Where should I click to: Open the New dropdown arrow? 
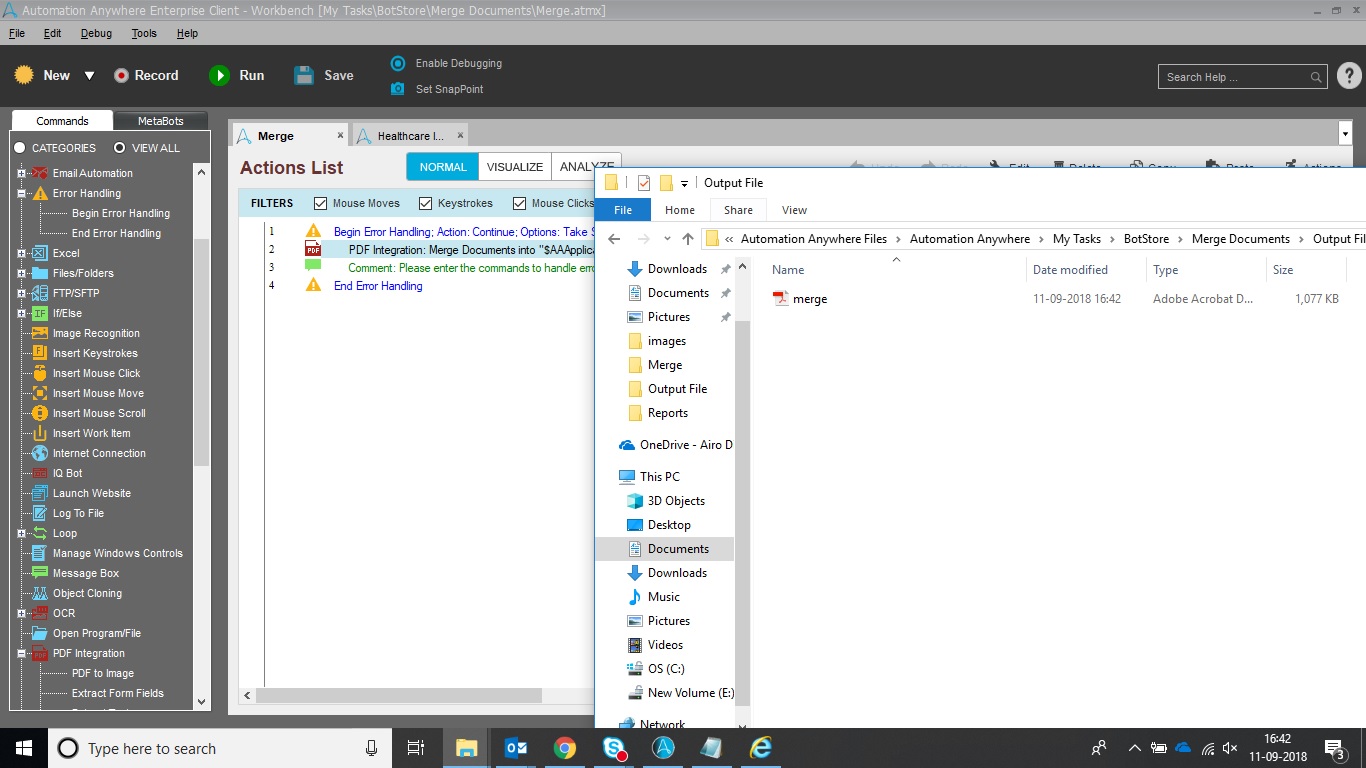click(89, 76)
